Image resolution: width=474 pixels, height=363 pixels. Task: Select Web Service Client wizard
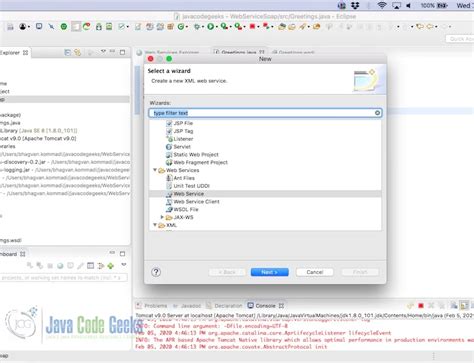[193, 202]
